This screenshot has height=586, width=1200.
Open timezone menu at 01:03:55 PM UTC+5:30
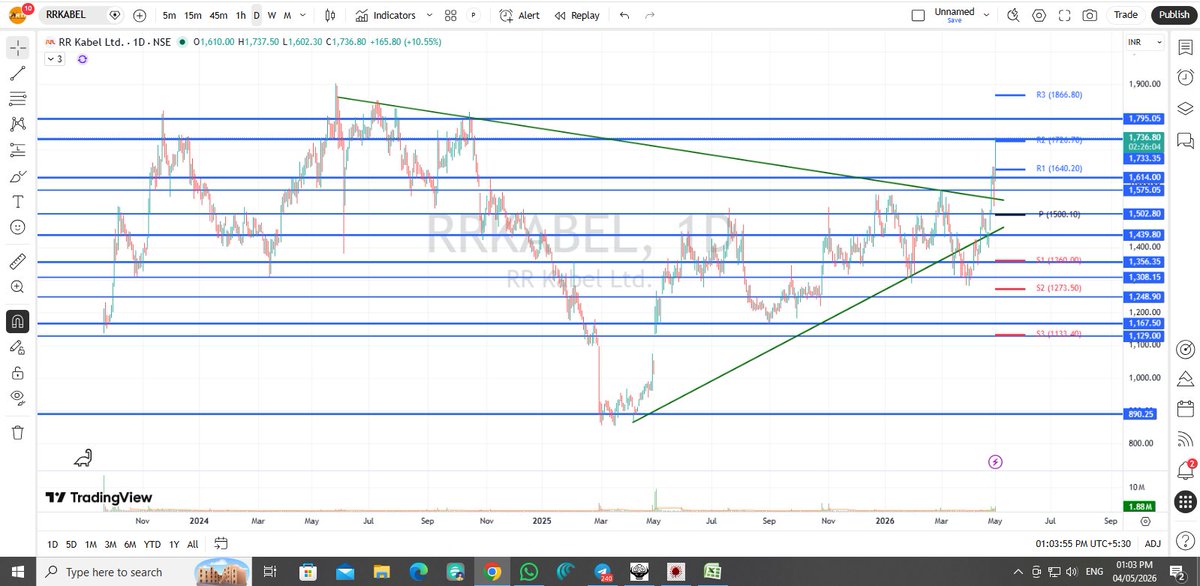point(1083,544)
